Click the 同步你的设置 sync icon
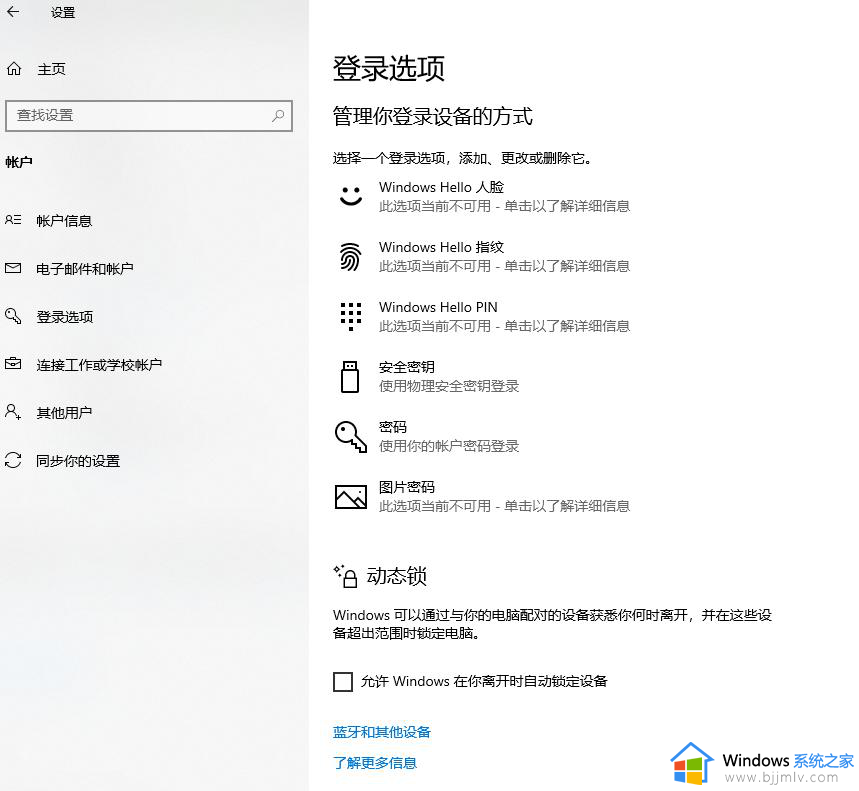This screenshot has height=791, width=859. (13, 460)
